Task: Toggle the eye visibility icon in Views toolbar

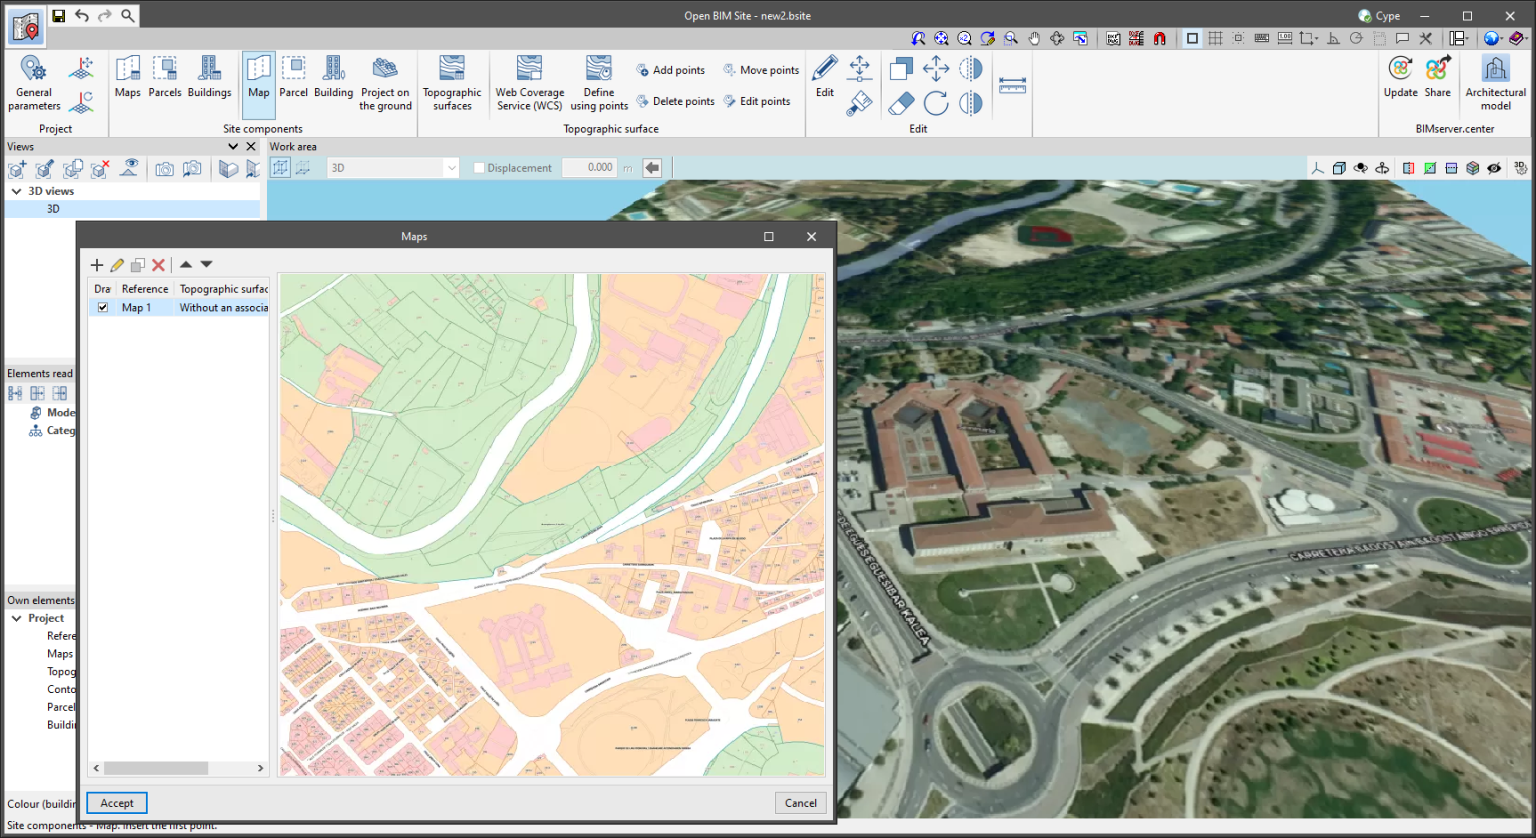Action: [x=129, y=168]
